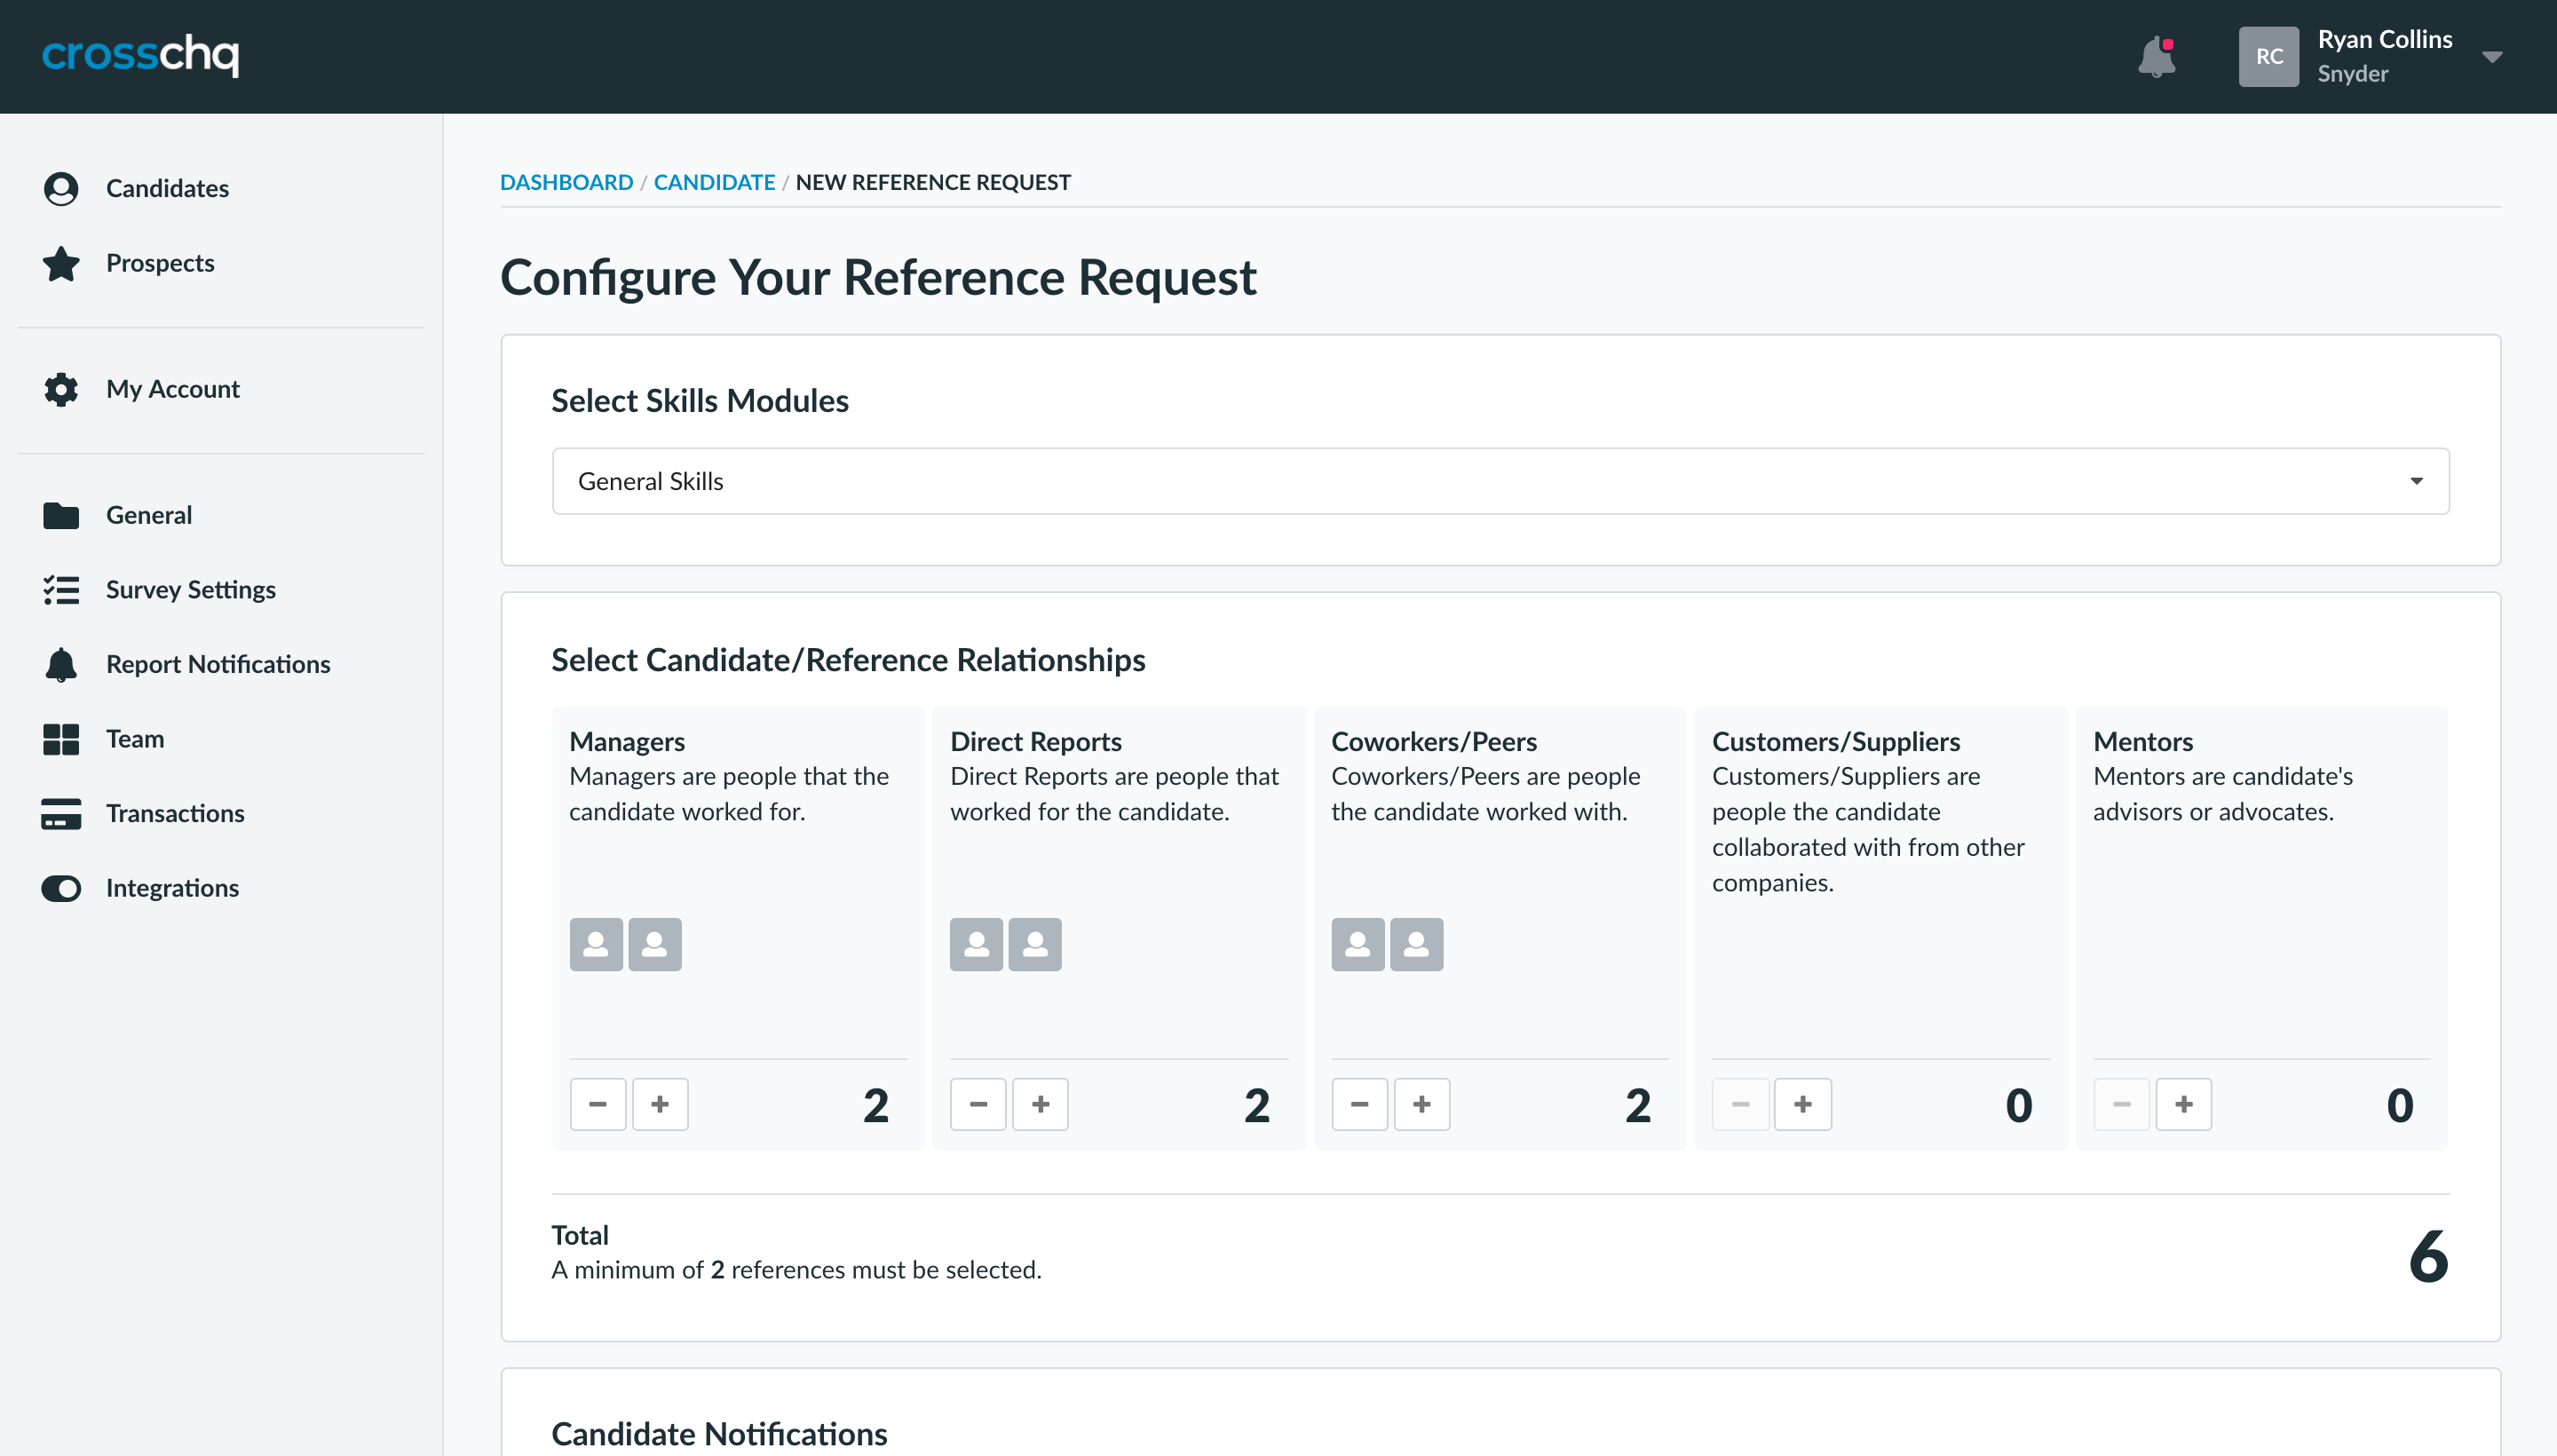
Task: Add a Customers/Suppliers reference
Action: [1802, 1104]
